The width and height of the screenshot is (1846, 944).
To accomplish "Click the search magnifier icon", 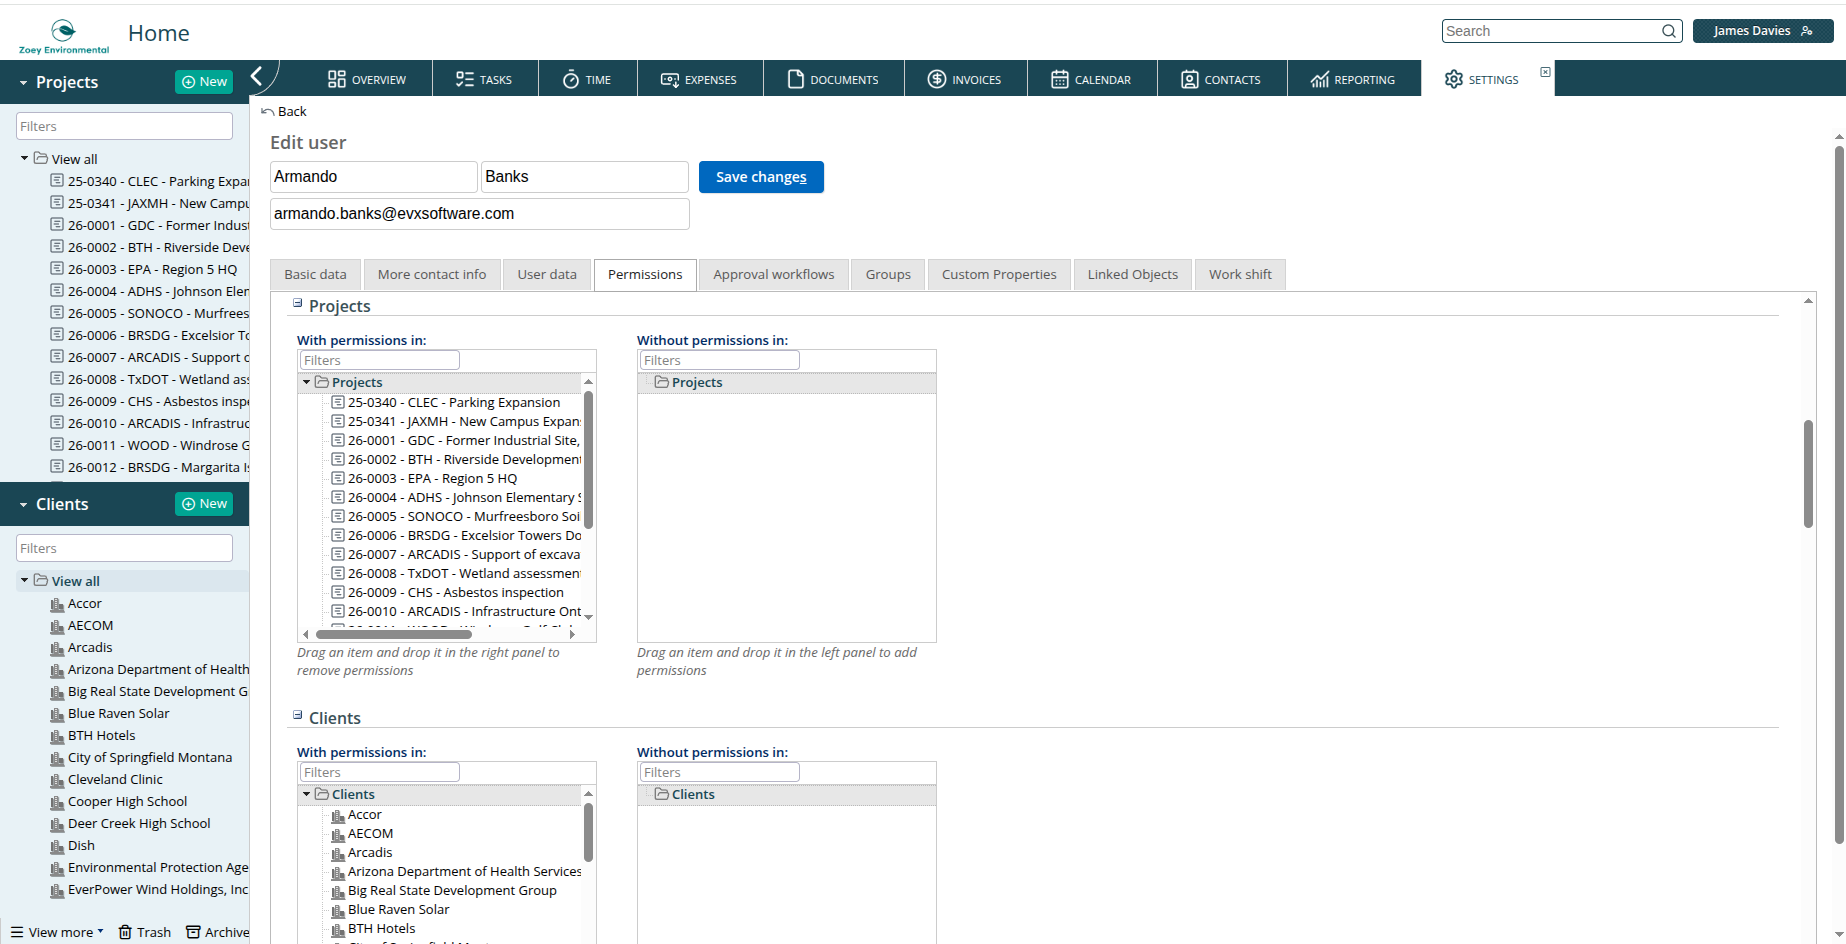I will pos(1669,31).
